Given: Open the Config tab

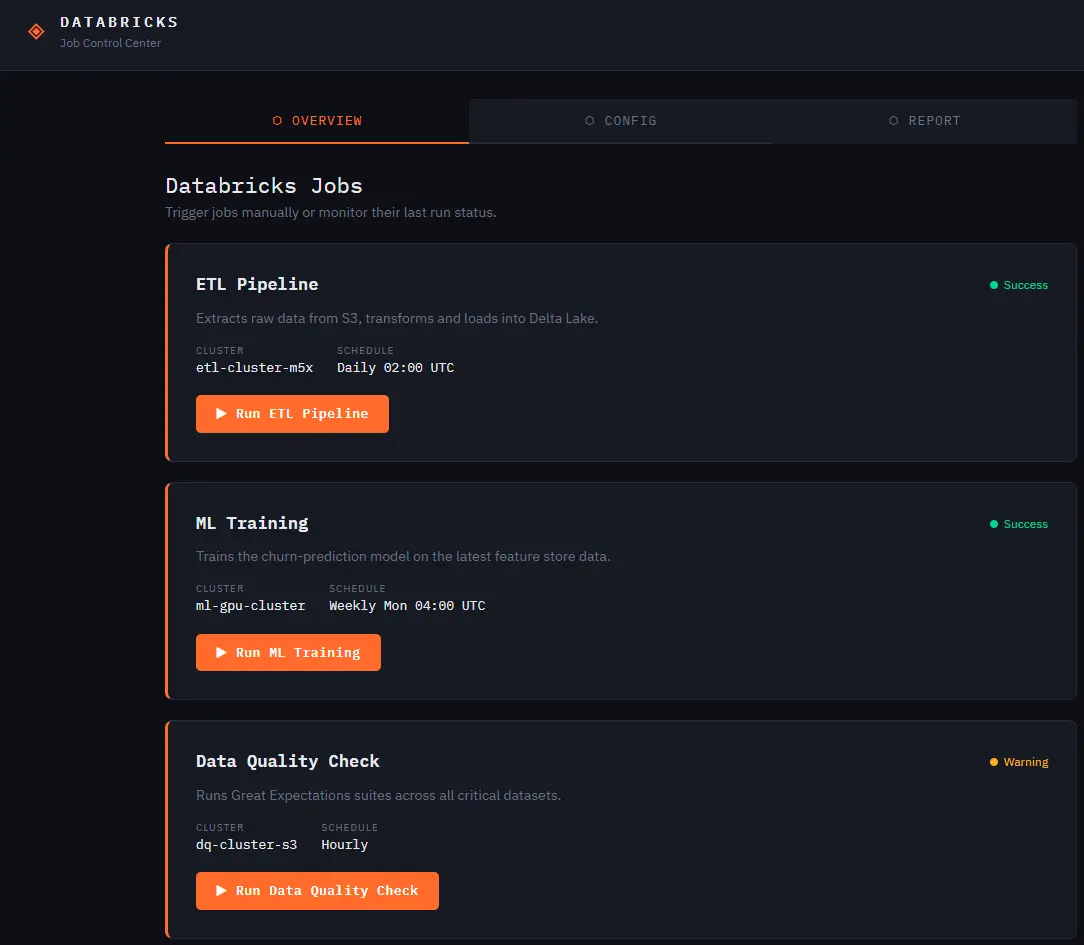Looking at the screenshot, I should point(621,121).
